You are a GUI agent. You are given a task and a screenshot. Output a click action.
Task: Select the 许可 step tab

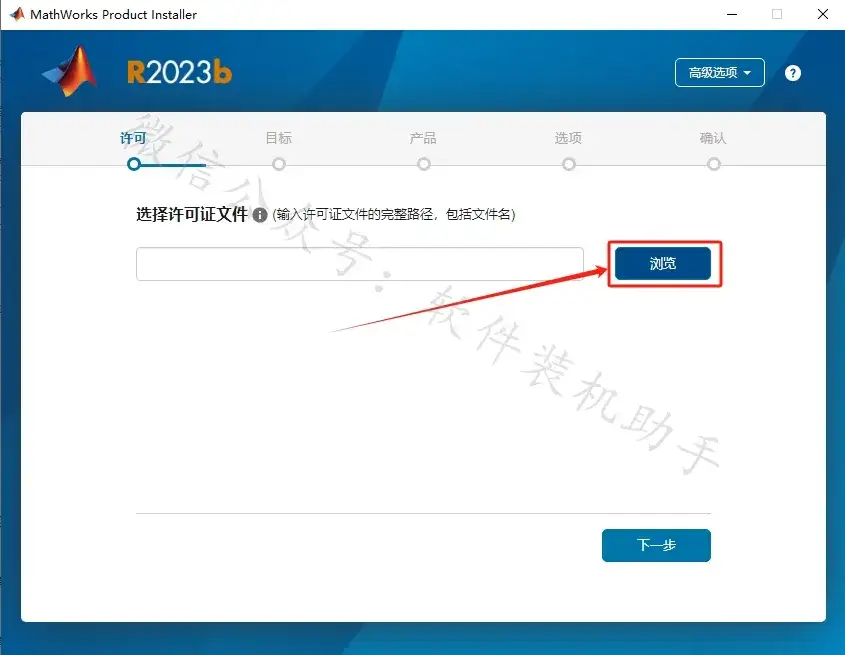pos(133,138)
